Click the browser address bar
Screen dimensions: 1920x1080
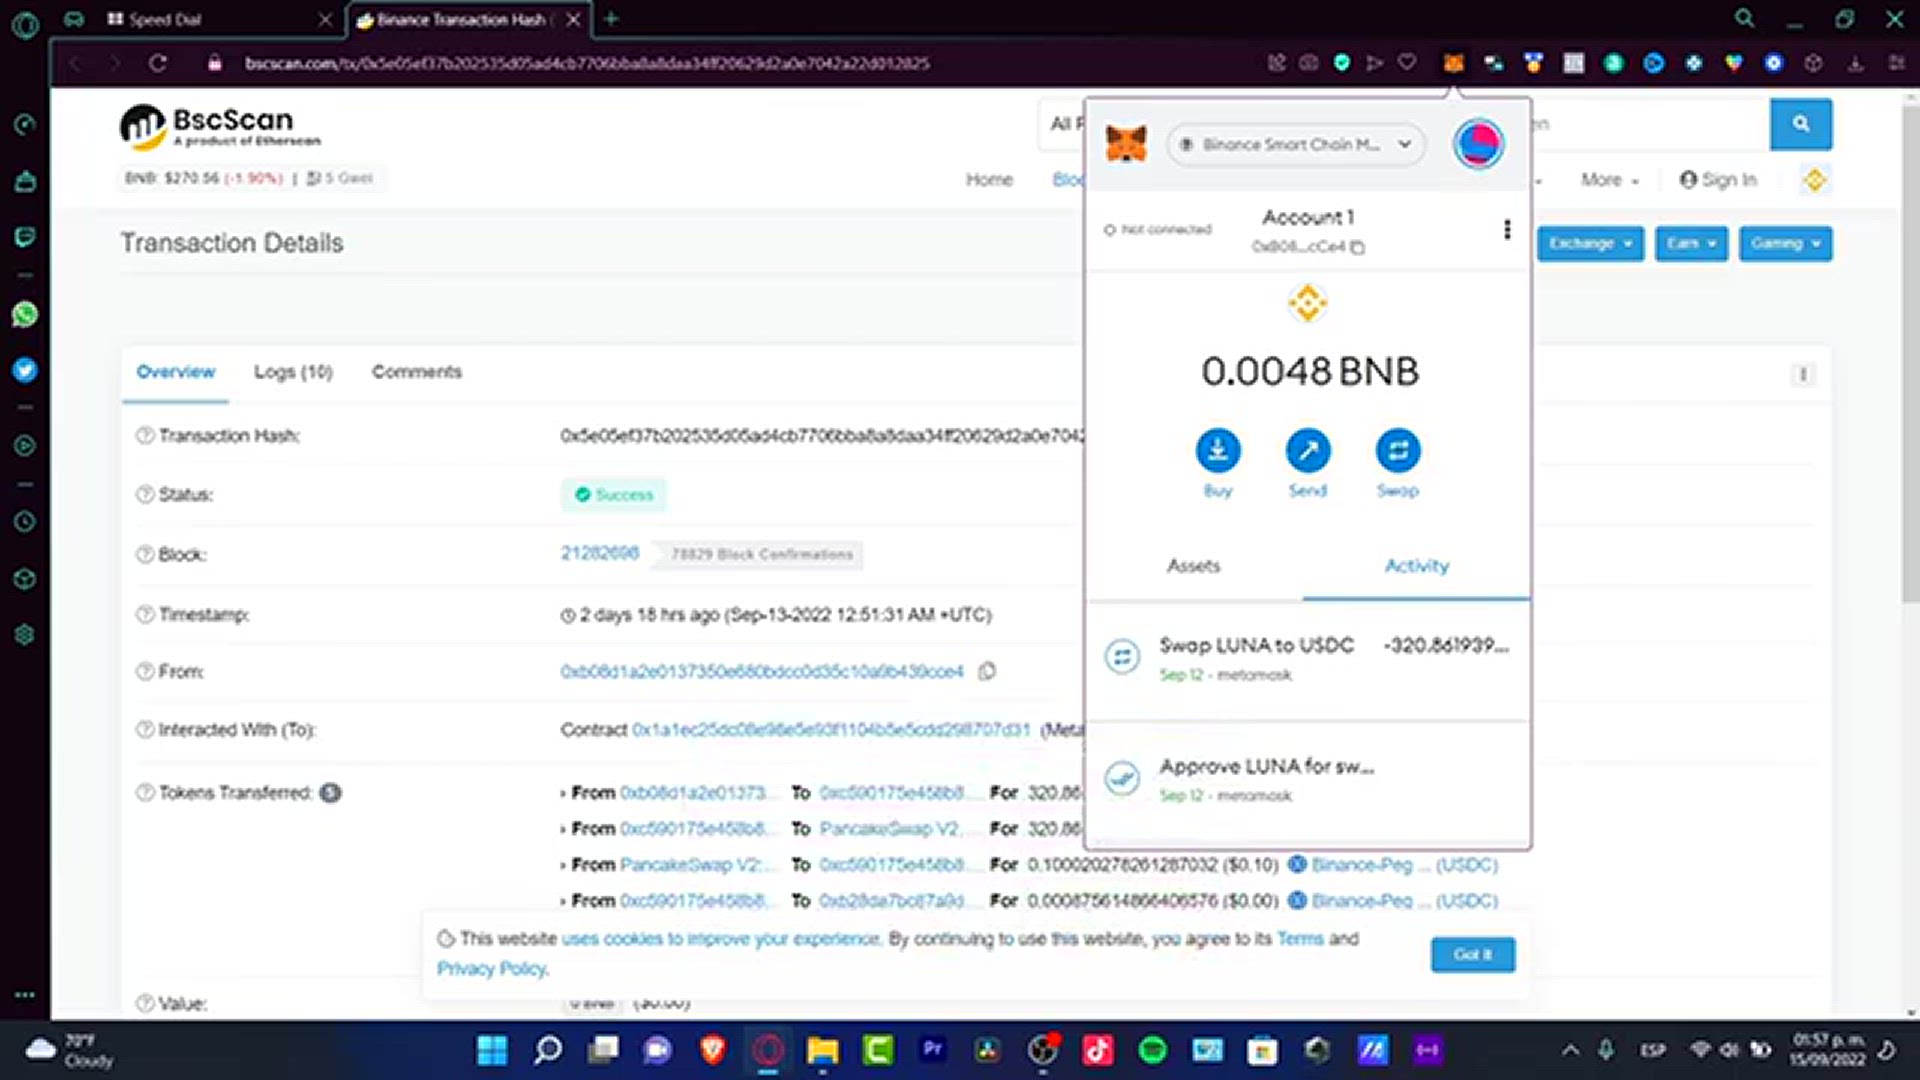coord(587,63)
